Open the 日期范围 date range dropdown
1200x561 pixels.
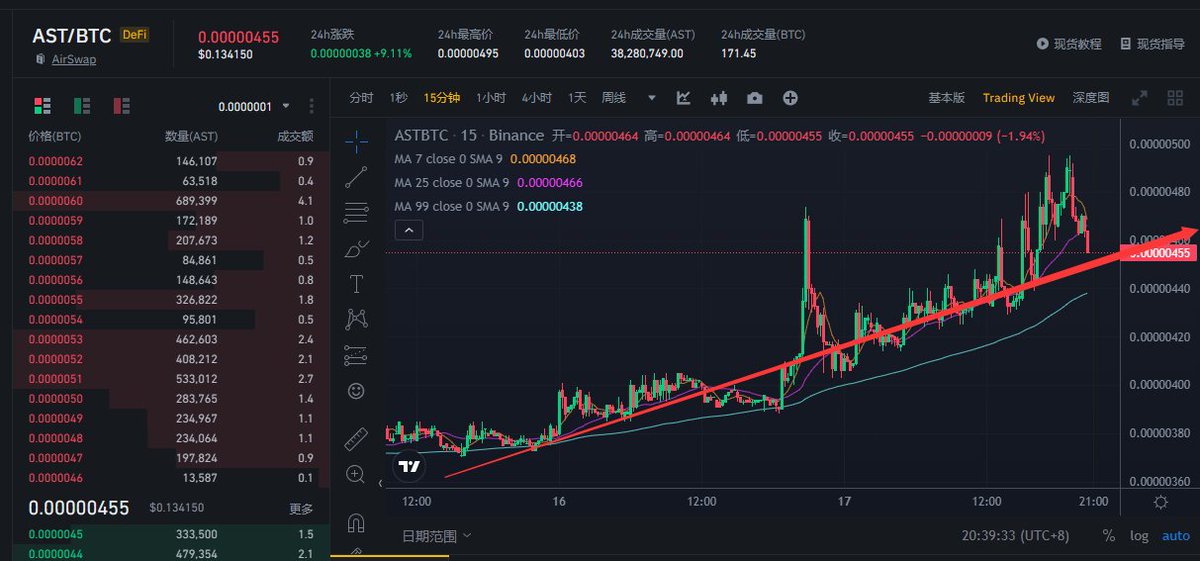coord(437,536)
